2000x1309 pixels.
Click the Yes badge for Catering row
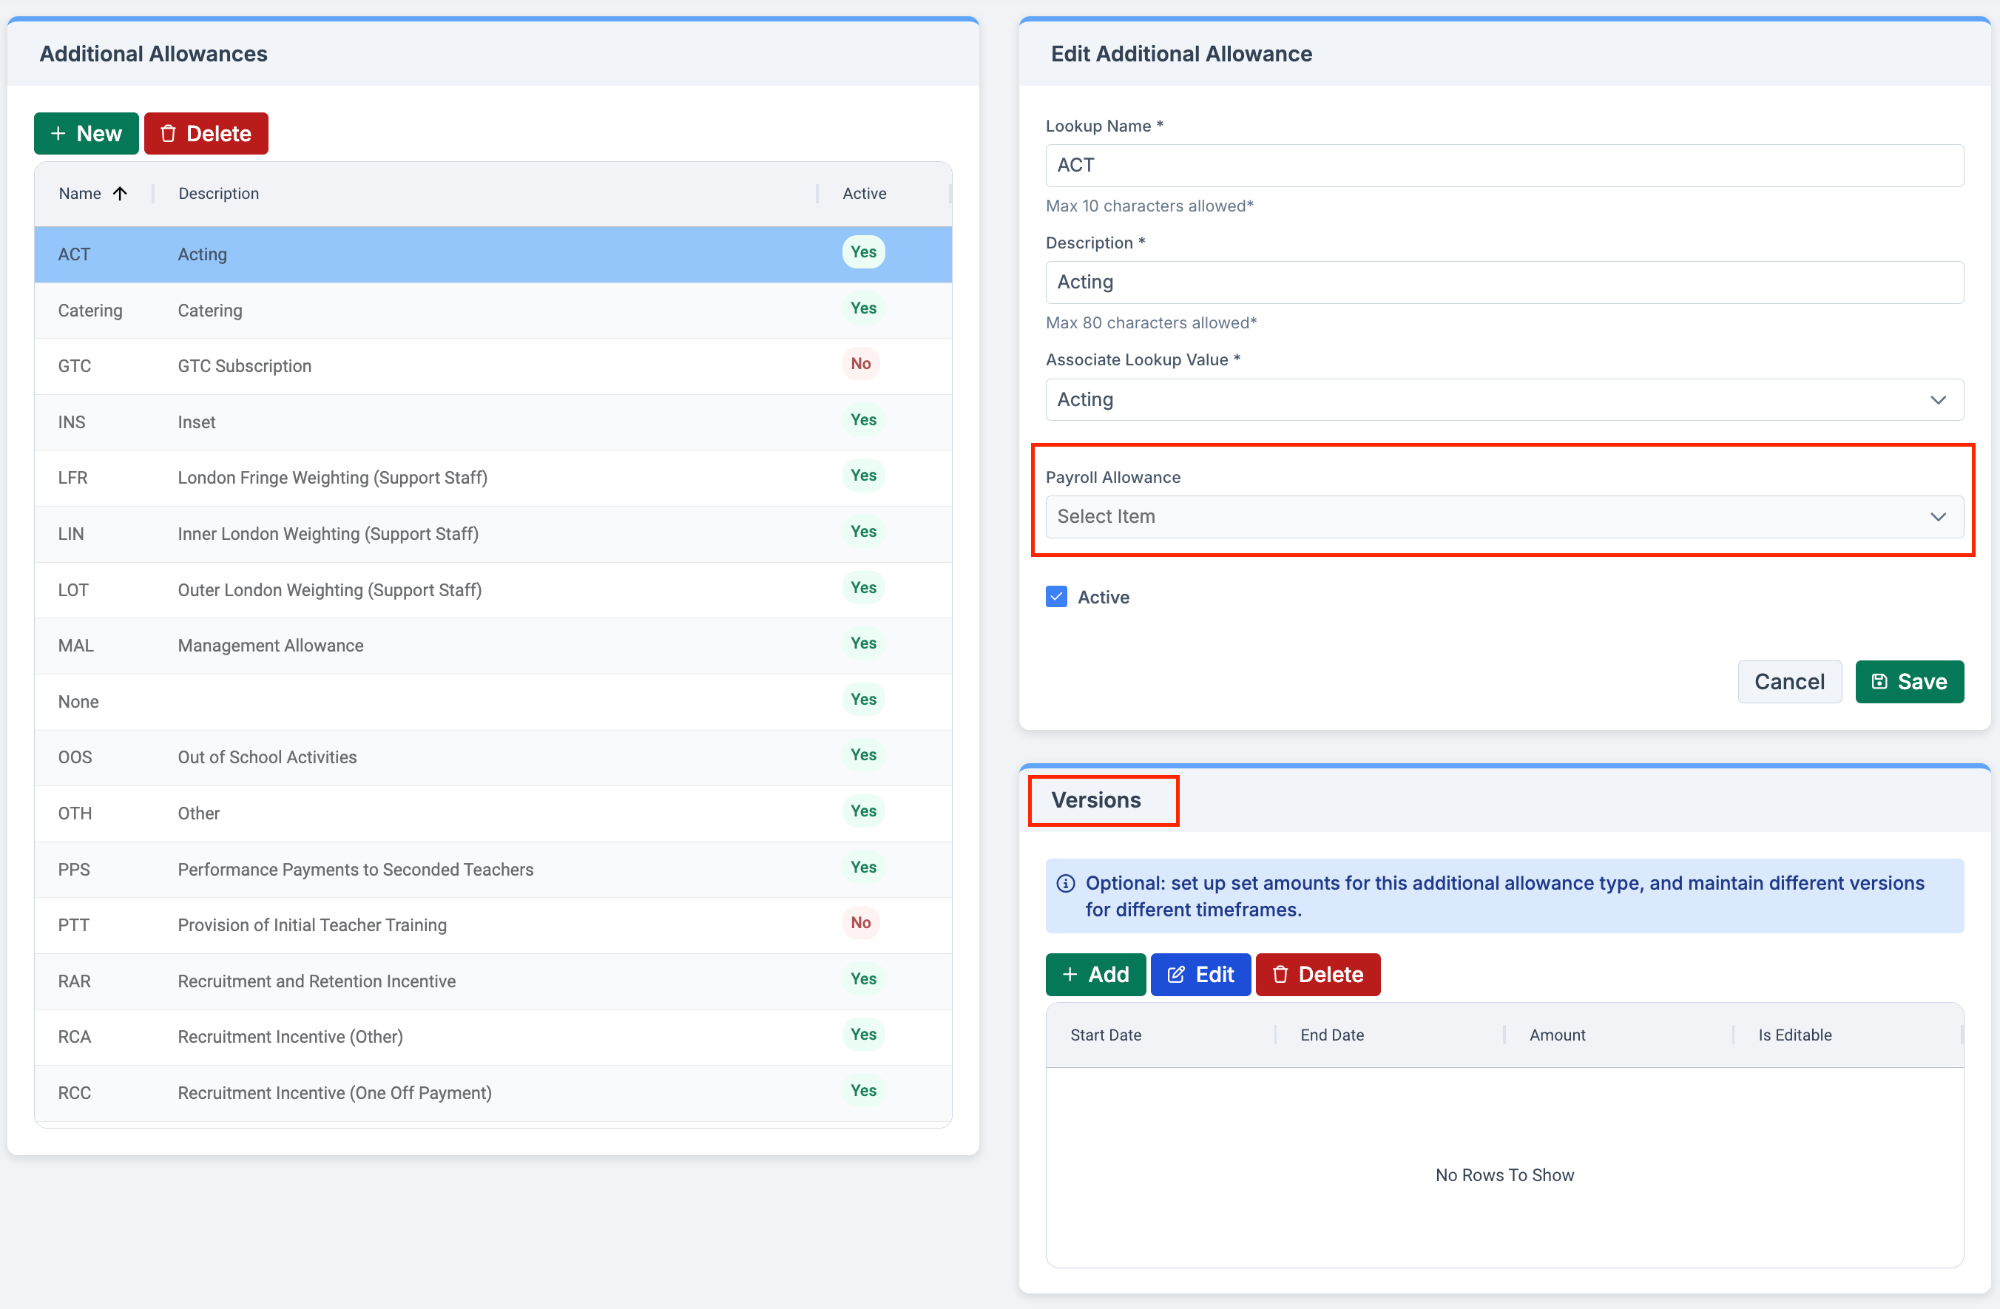[863, 309]
